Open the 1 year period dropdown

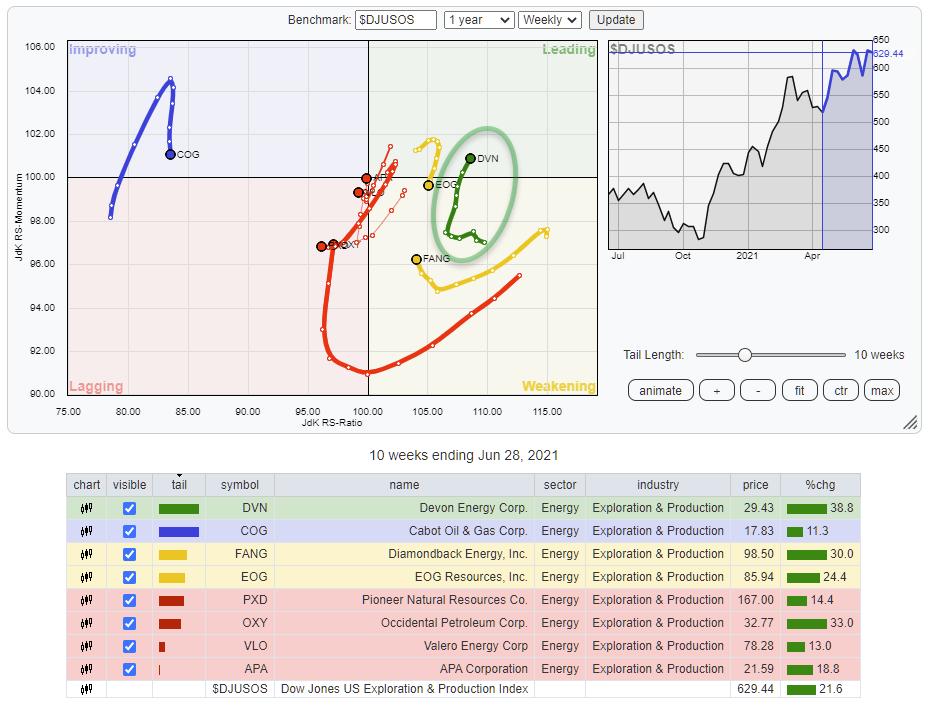[480, 20]
